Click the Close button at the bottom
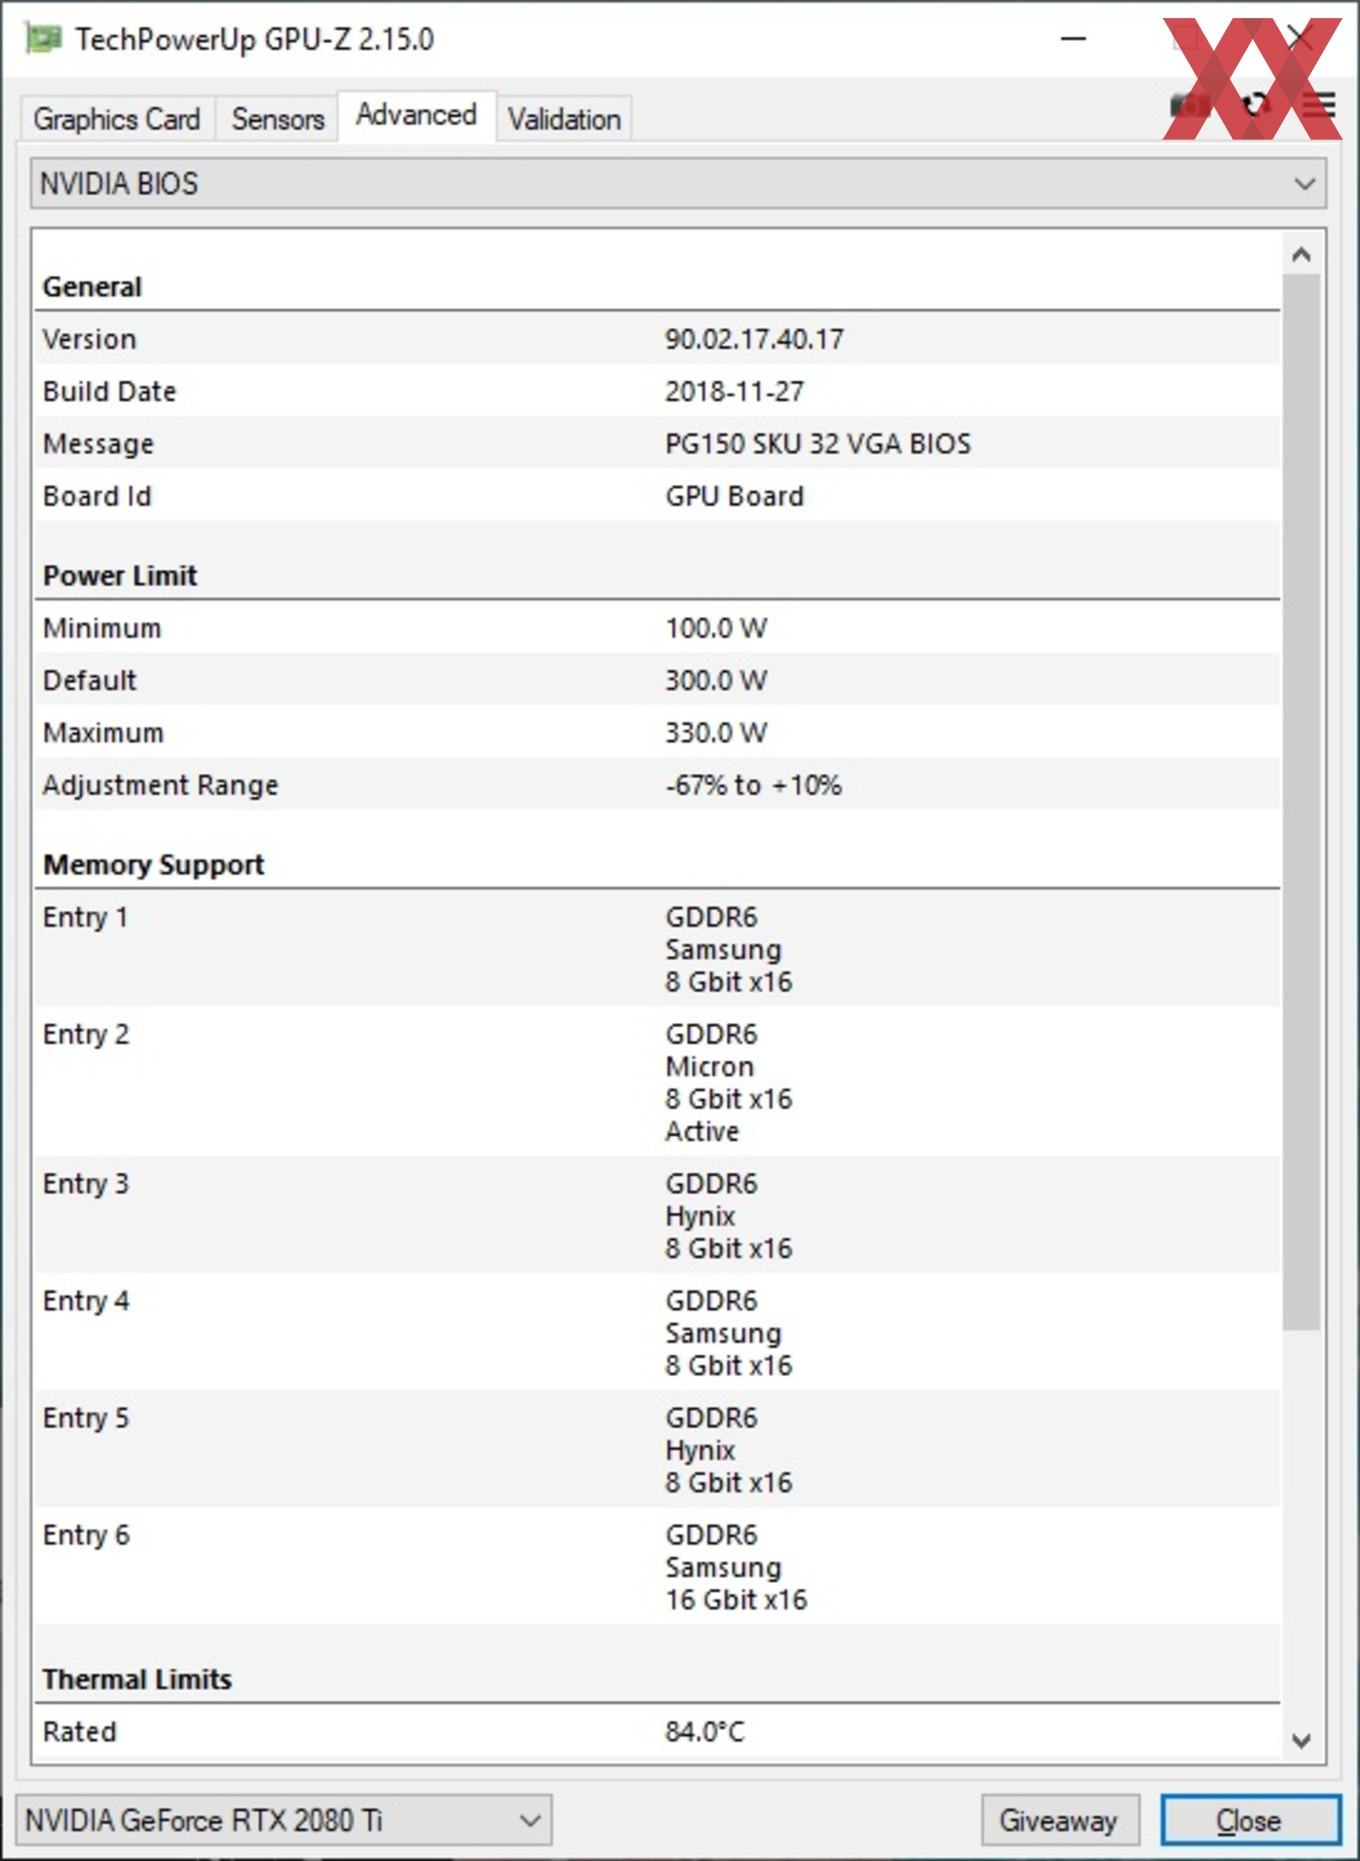Image resolution: width=1360 pixels, height=1861 pixels. 1249,1820
